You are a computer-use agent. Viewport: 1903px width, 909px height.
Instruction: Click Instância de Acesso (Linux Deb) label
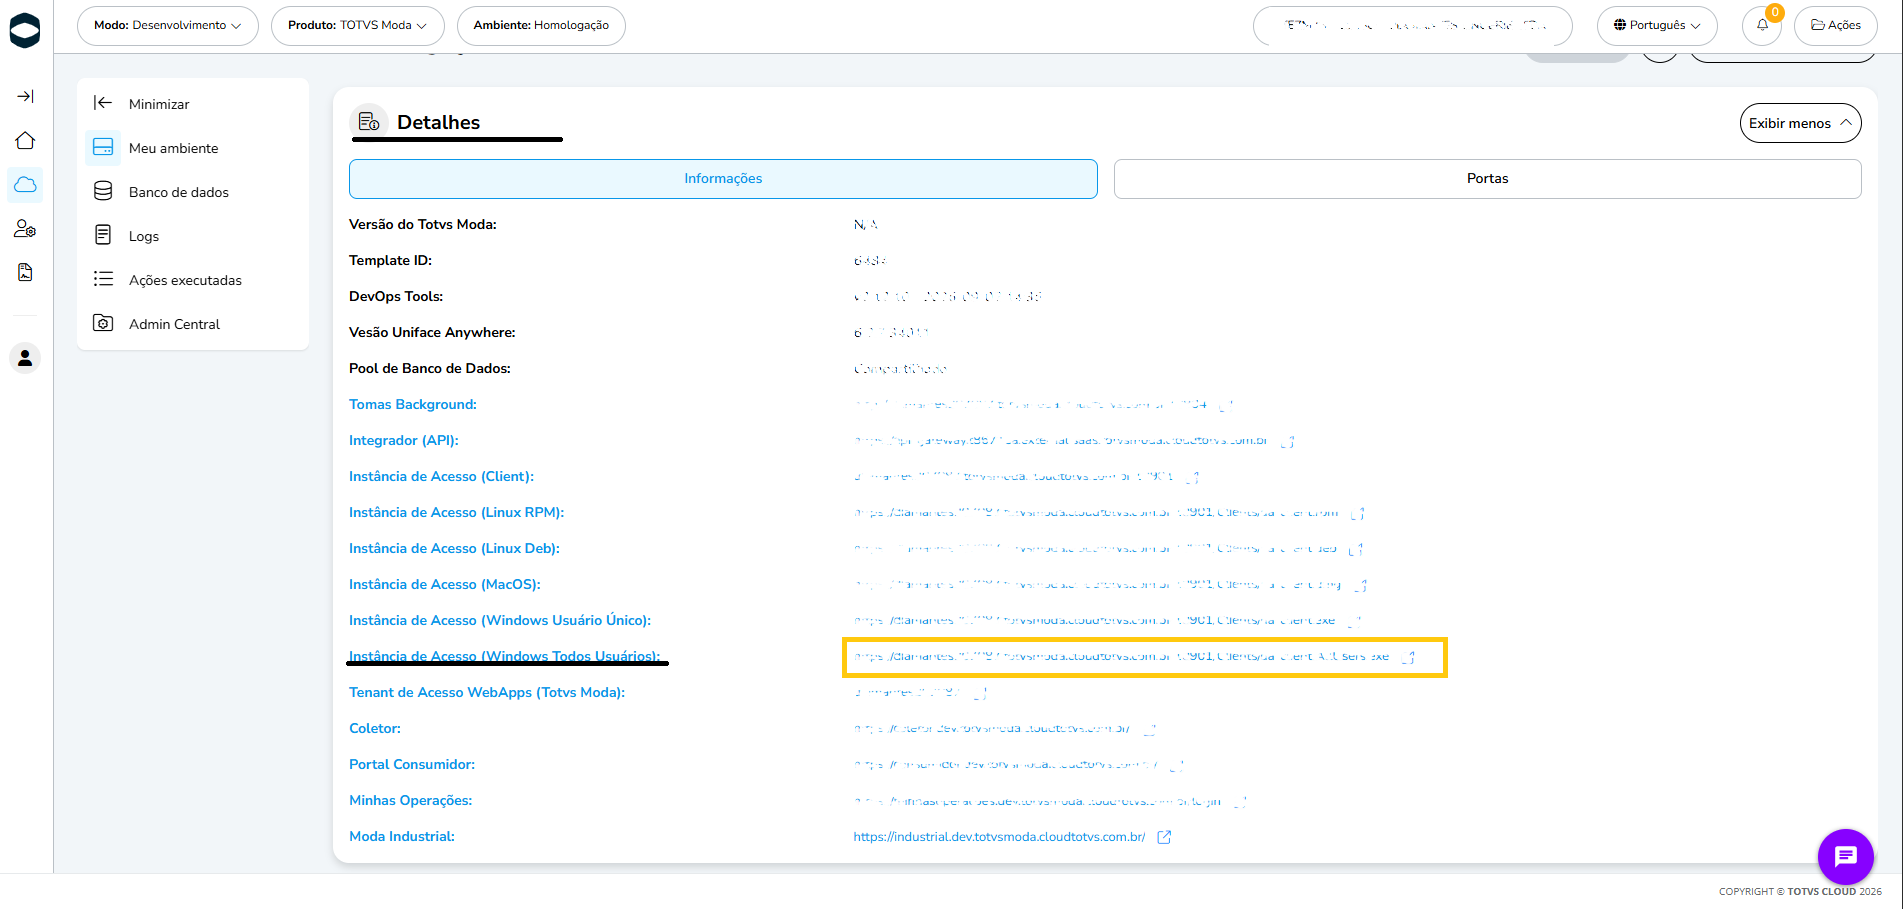pos(455,548)
